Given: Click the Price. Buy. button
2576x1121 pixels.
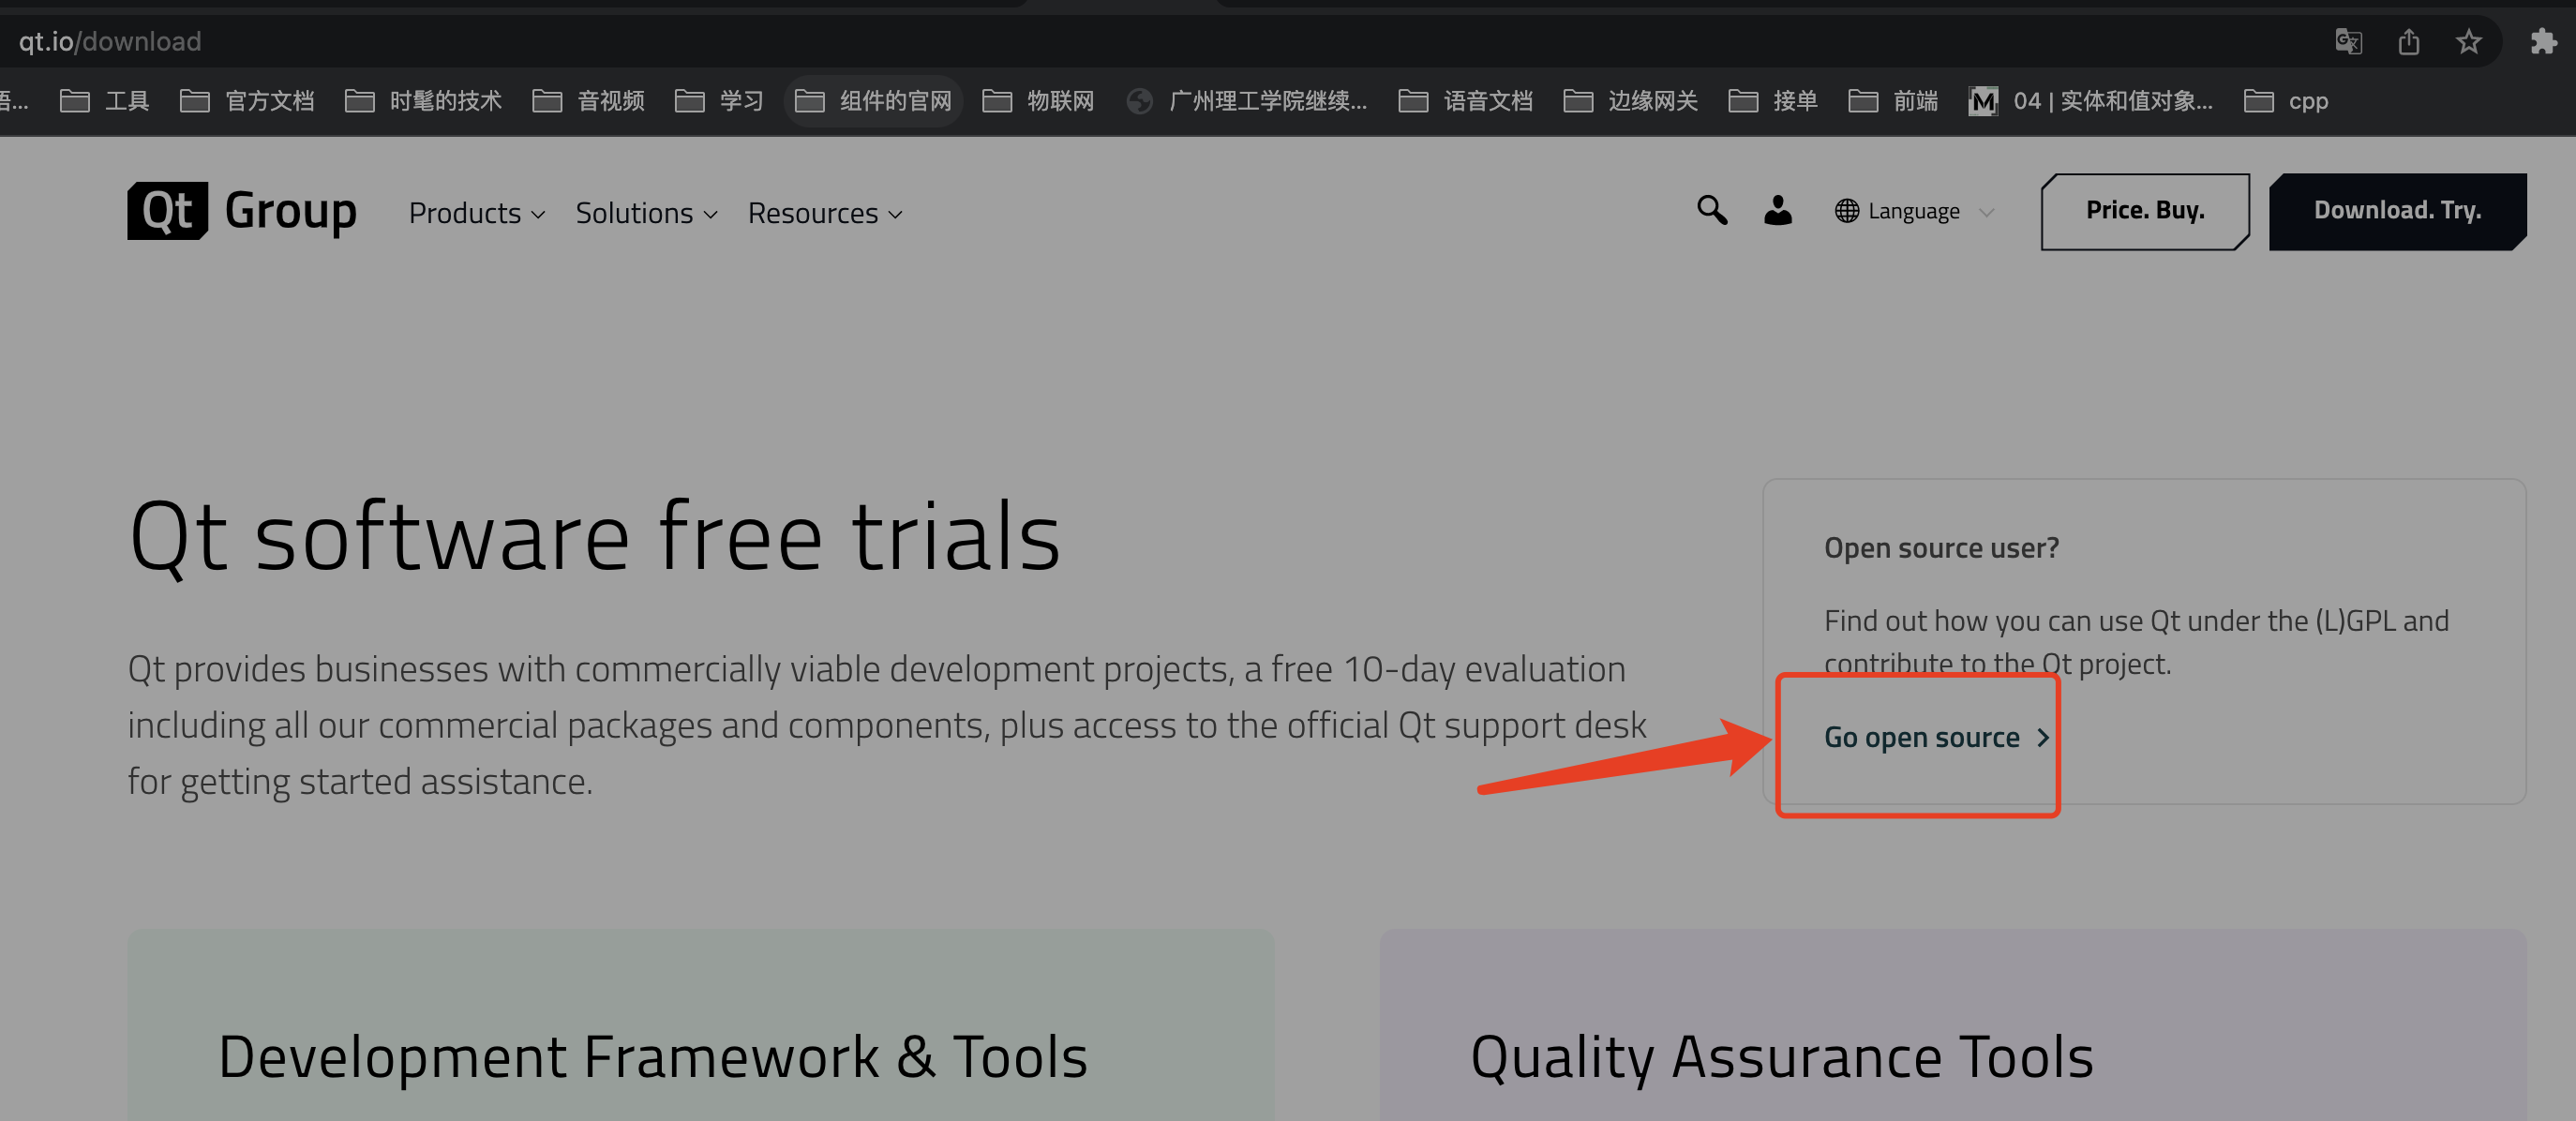Looking at the screenshot, I should 2145,211.
